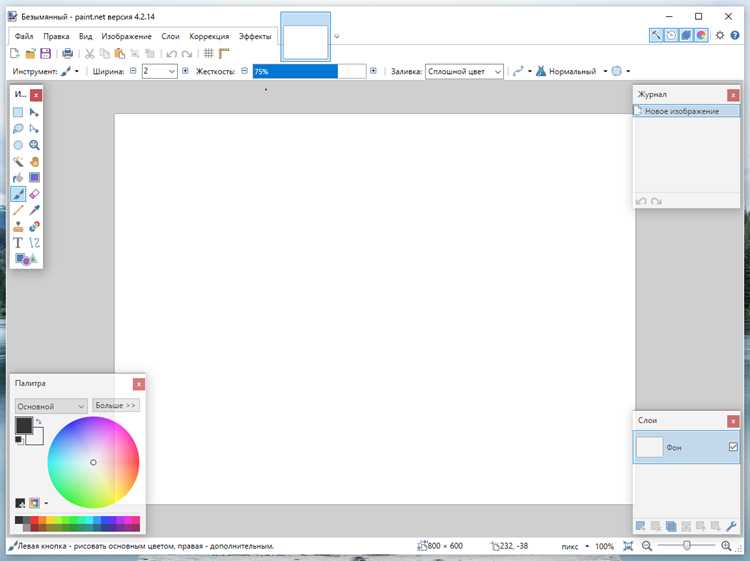Select the Color Picker eyedropper tool

(34, 210)
